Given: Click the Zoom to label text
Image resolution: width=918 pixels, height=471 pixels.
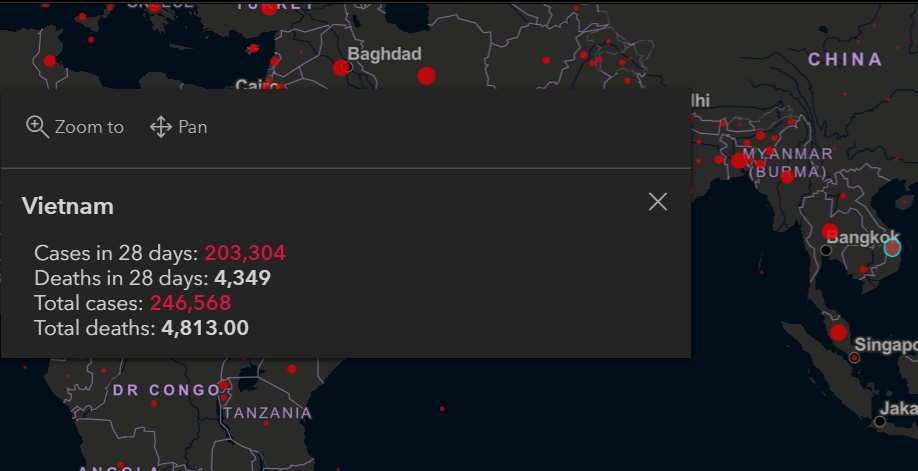Looking at the screenshot, I should coord(89,127).
